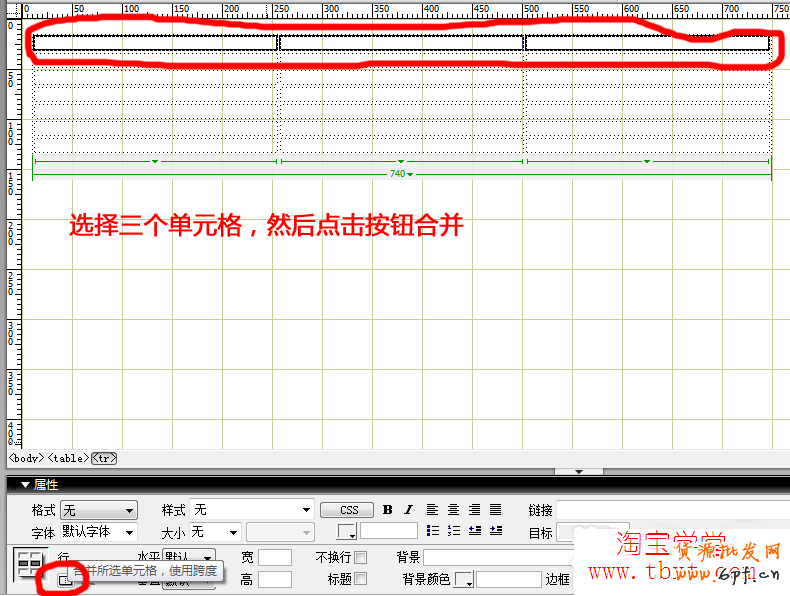Select the <table> tag in tag selector
This screenshot has height=596, width=790.
pos(69,458)
